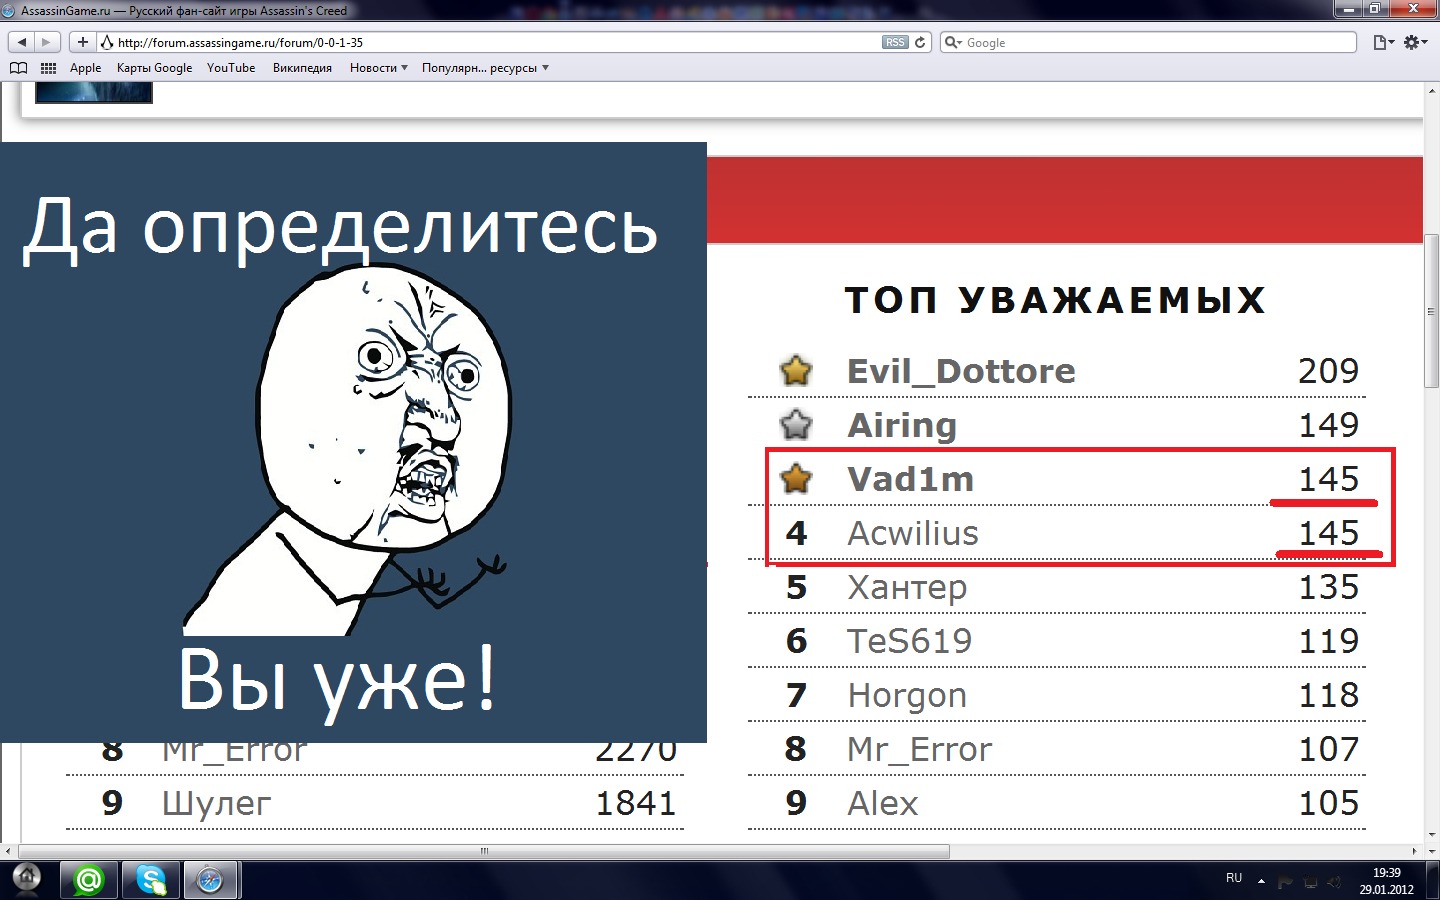Open Mail.ru Agent in taskbar

[89, 880]
